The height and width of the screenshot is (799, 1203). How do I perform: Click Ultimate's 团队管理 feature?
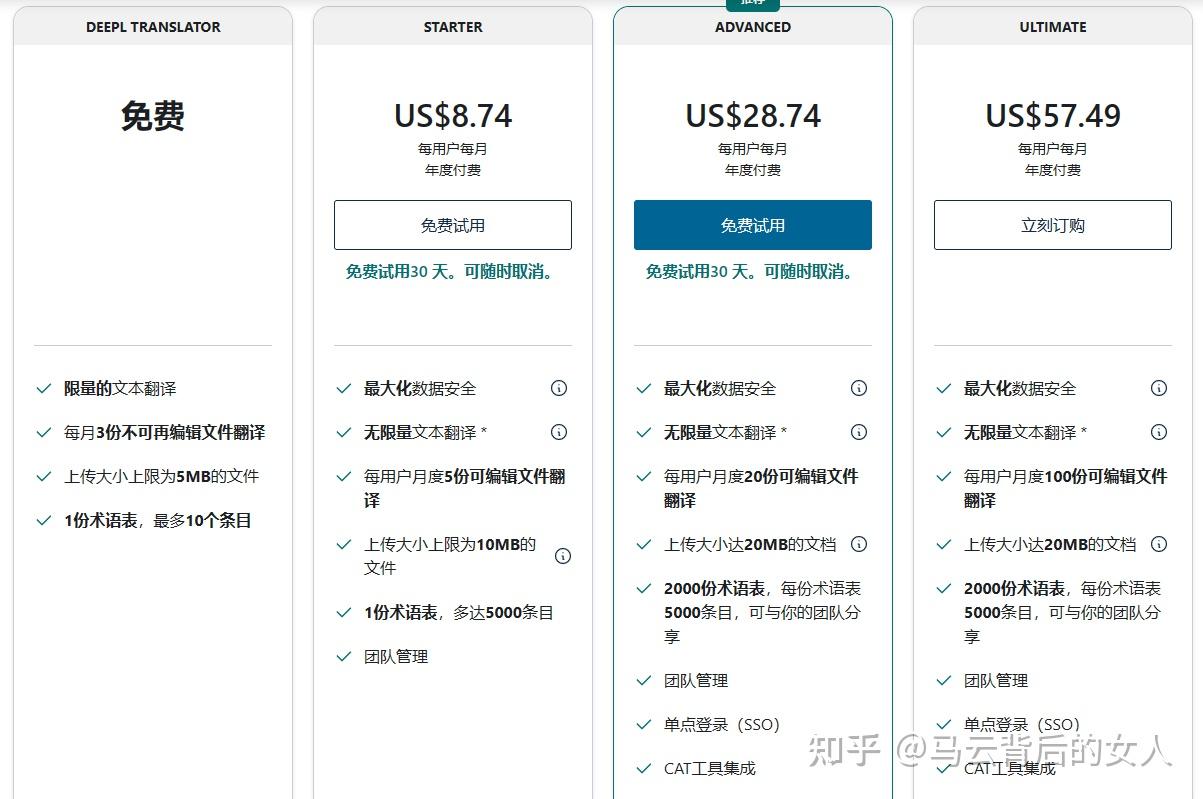pos(996,680)
